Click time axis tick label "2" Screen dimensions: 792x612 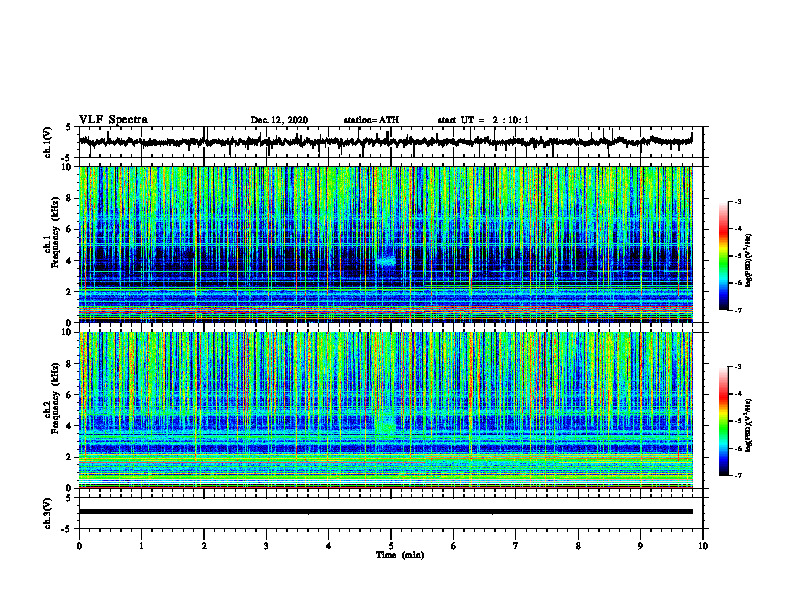click(204, 546)
